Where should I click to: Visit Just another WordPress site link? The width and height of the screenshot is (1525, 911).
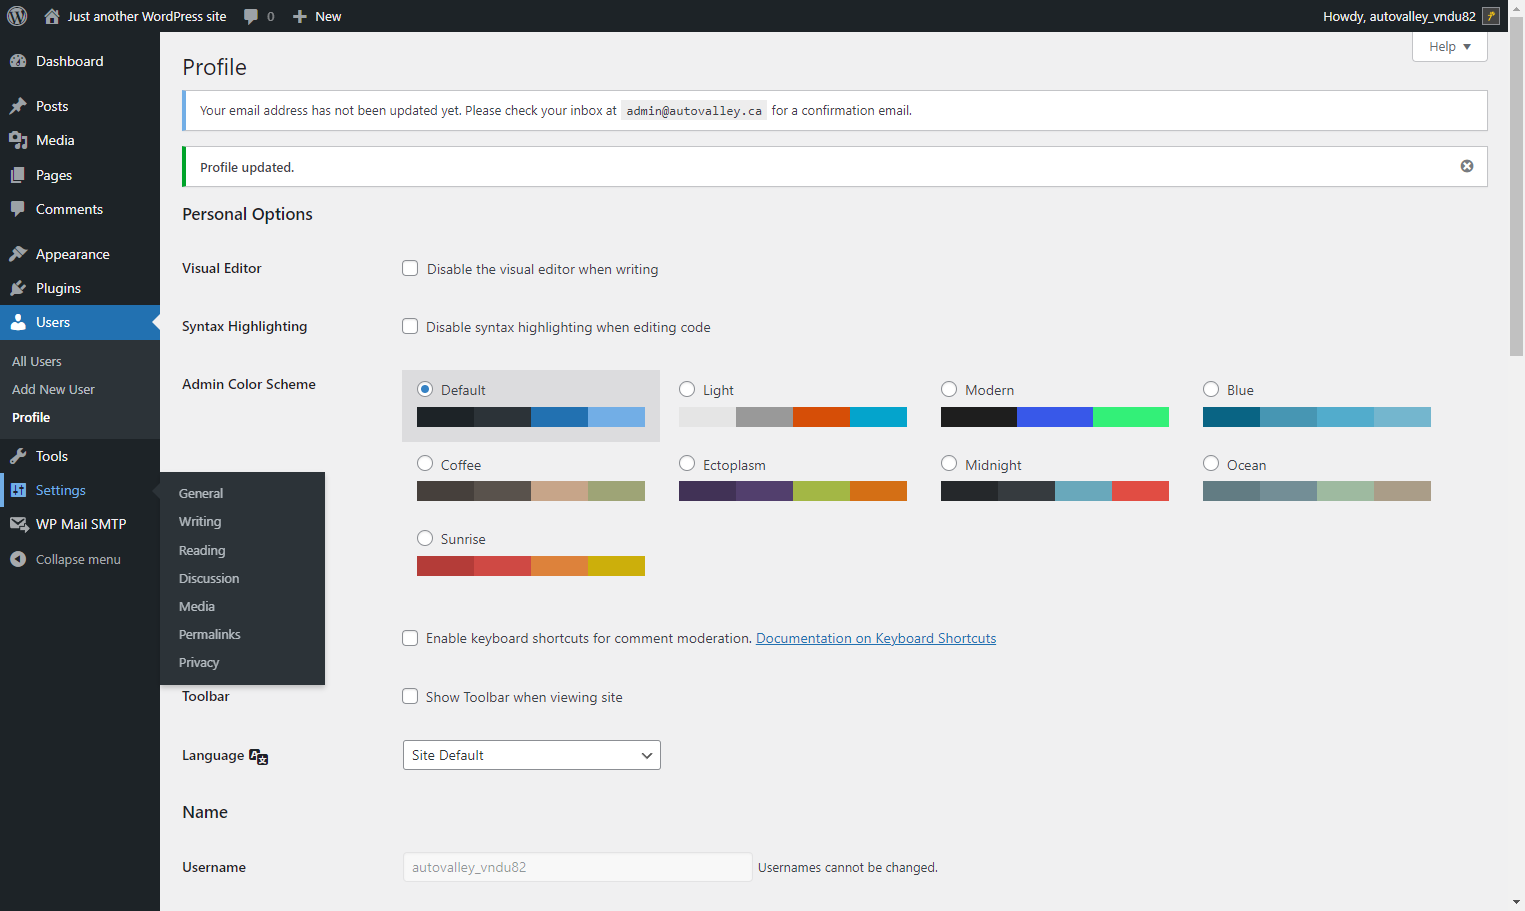(147, 16)
